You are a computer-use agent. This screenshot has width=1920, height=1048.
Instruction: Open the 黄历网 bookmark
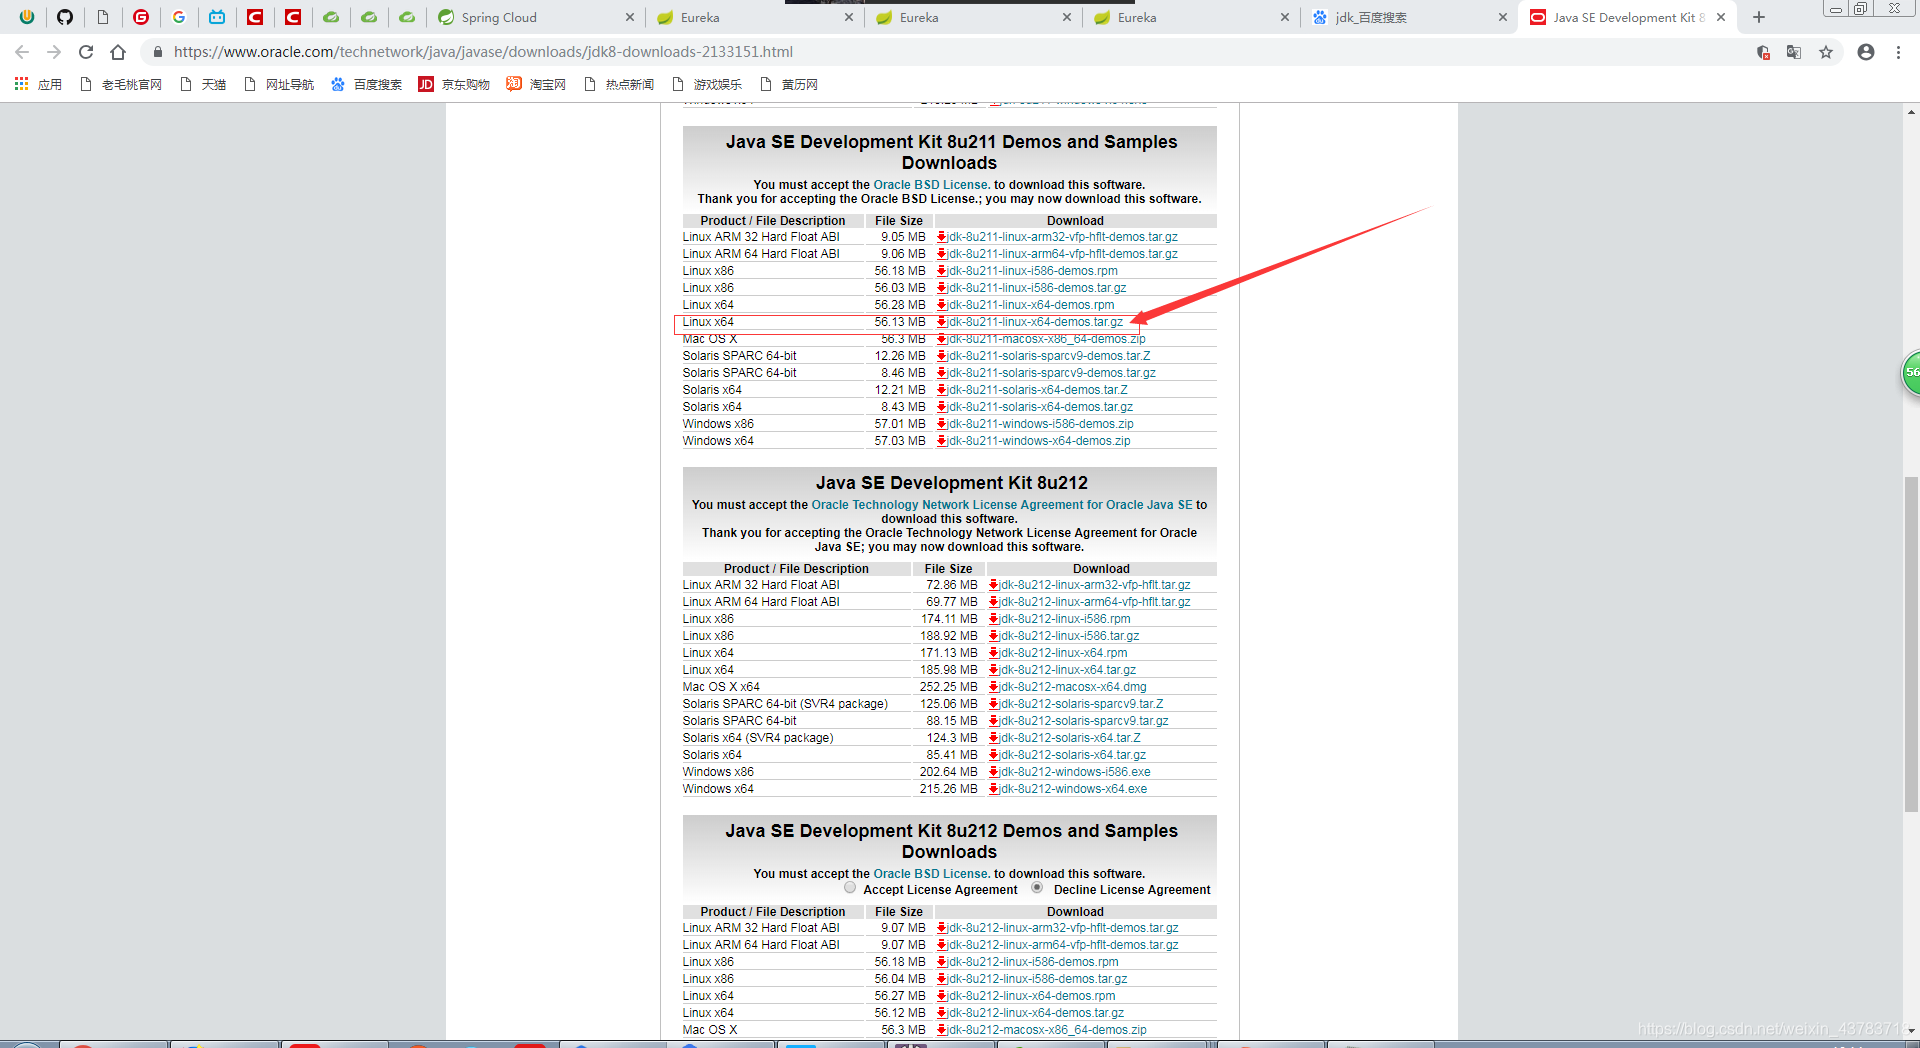point(789,85)
